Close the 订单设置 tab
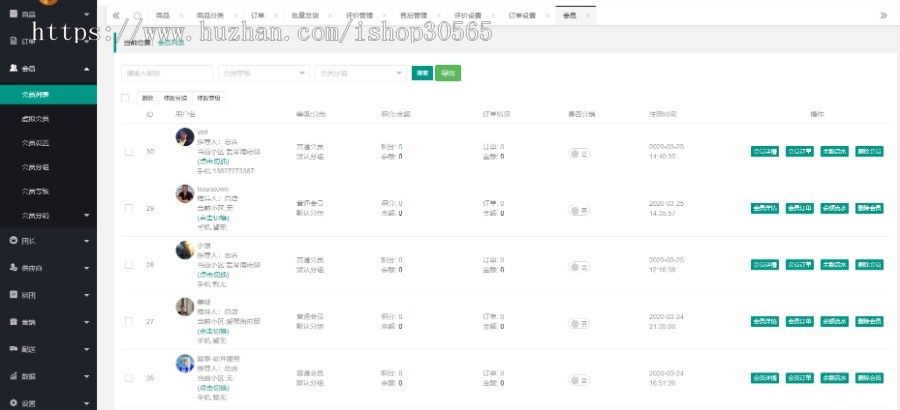Screen dimensions: 900x410 click(x=546, y=16)
